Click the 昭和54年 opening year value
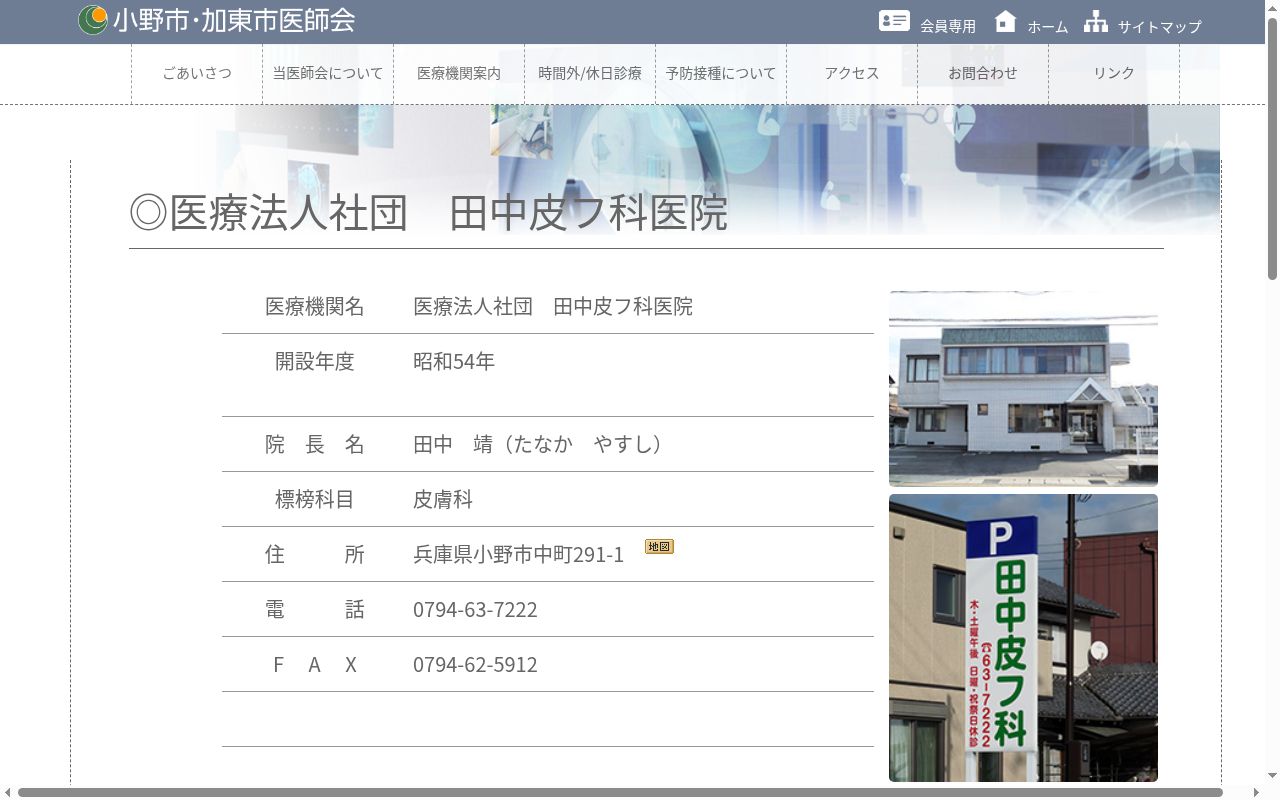The image size is (1280, 800). pyautogui.click(x=454, y=361)
